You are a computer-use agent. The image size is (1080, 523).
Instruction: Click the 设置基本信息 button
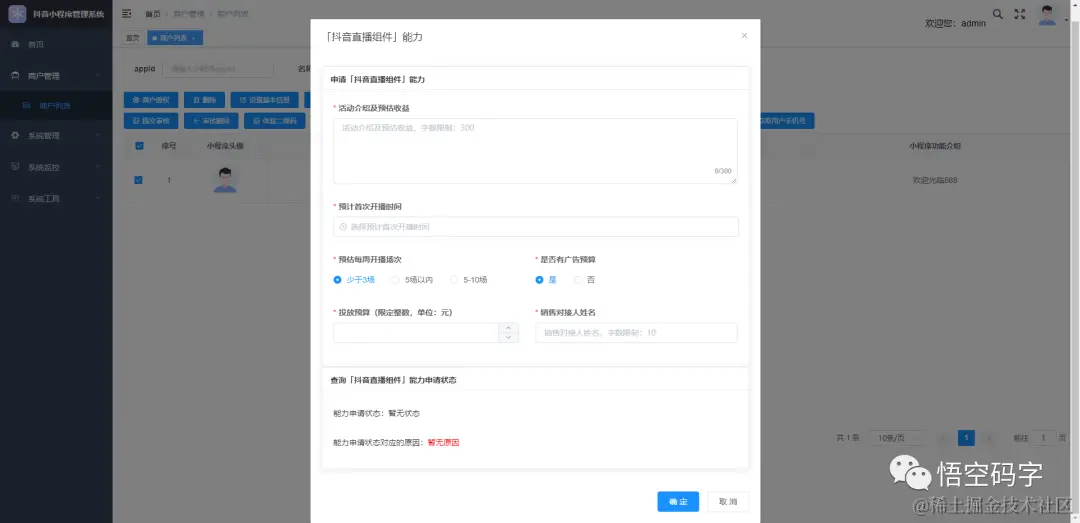click(x=264, y=100)
